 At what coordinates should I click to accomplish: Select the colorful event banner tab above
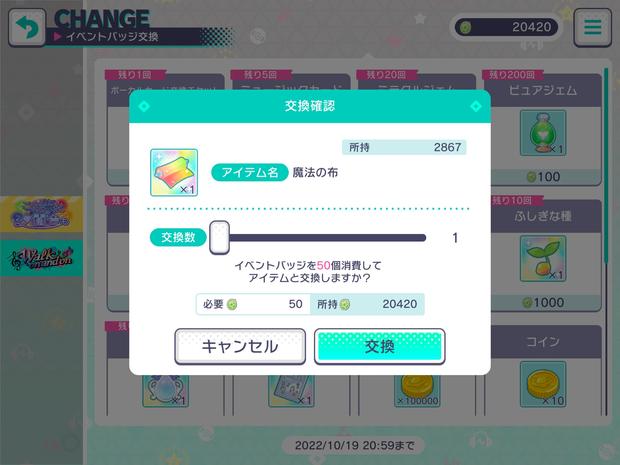pos(41,214)
